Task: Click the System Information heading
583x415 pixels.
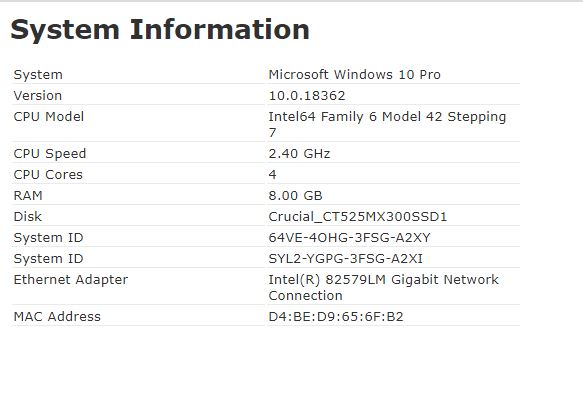Action: 160,30
